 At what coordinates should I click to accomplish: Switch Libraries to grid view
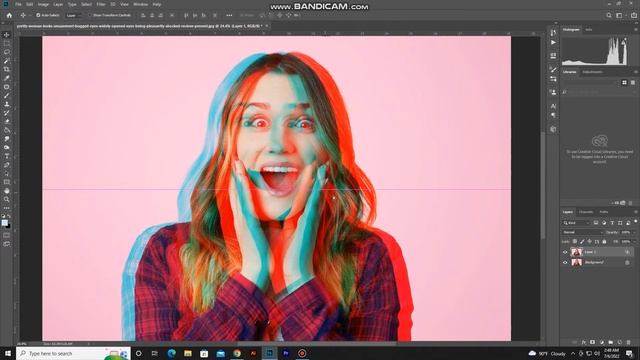[x=624, y=82]
